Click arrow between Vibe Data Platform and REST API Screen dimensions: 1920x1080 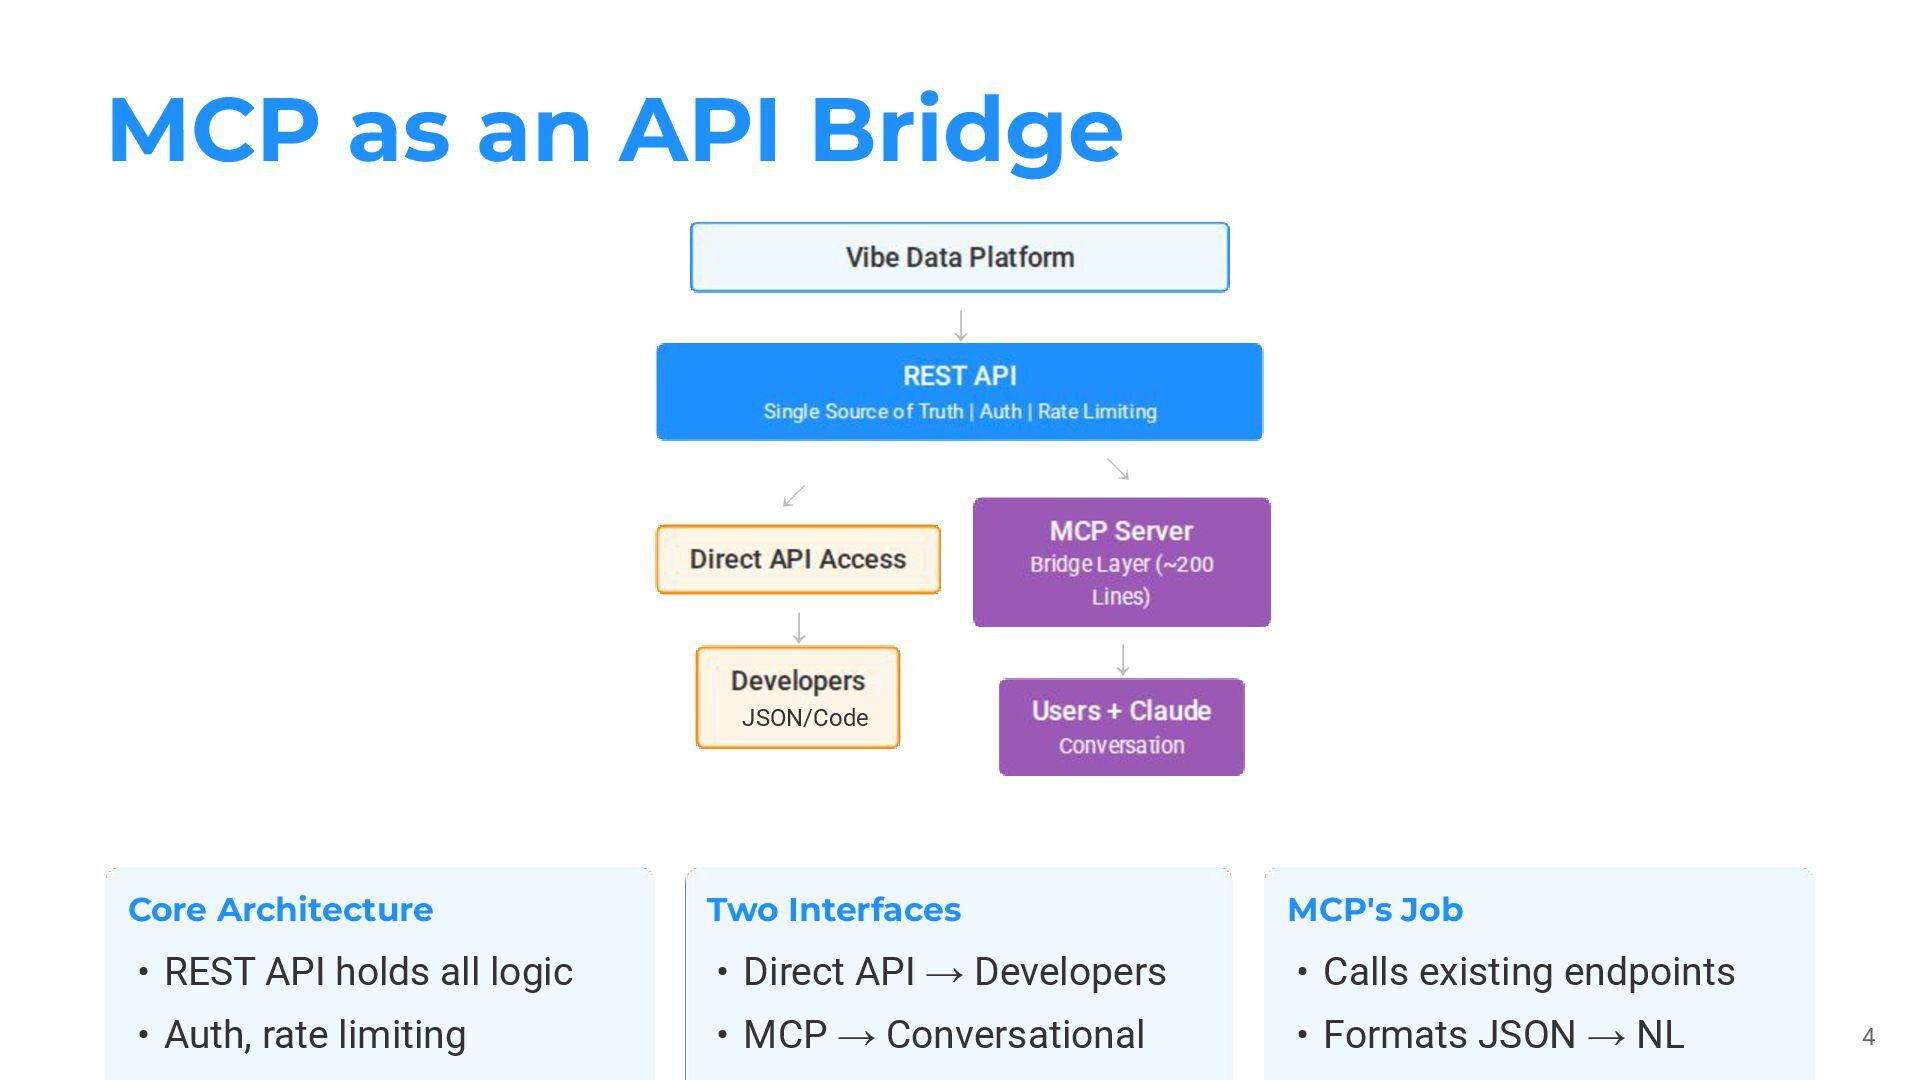961,325
